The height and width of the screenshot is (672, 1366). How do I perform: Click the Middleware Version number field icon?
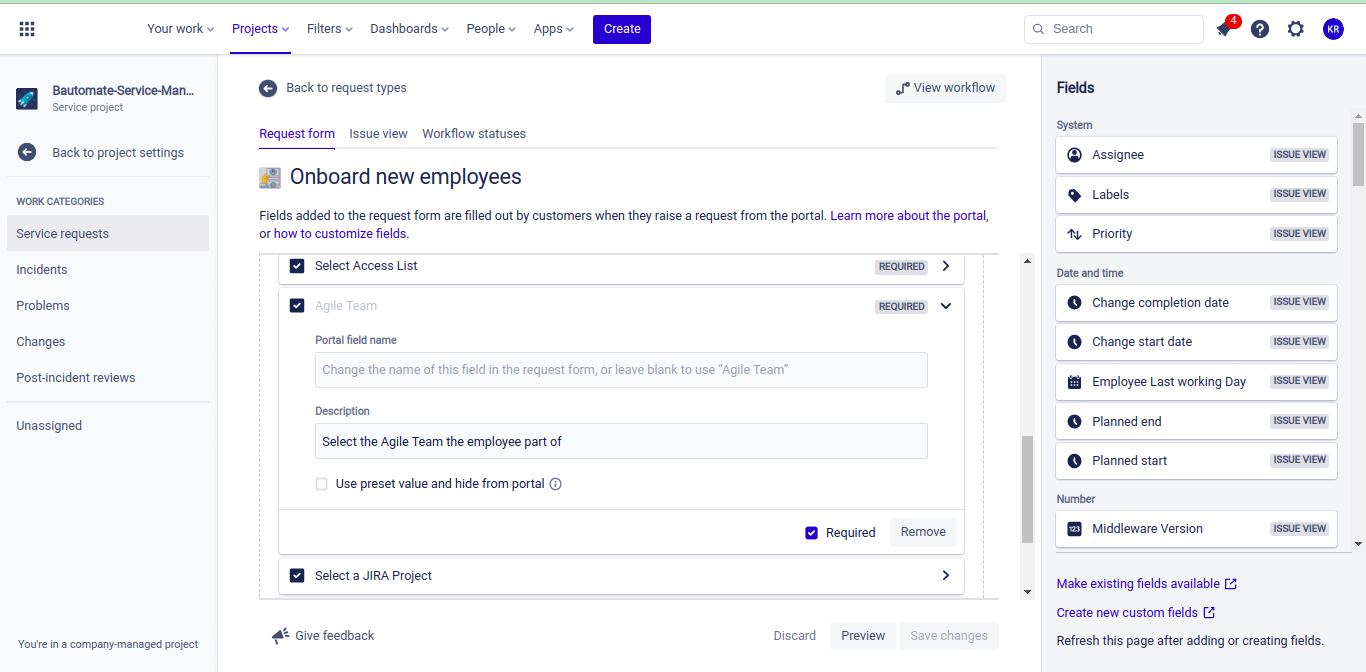coord(1074,529)
